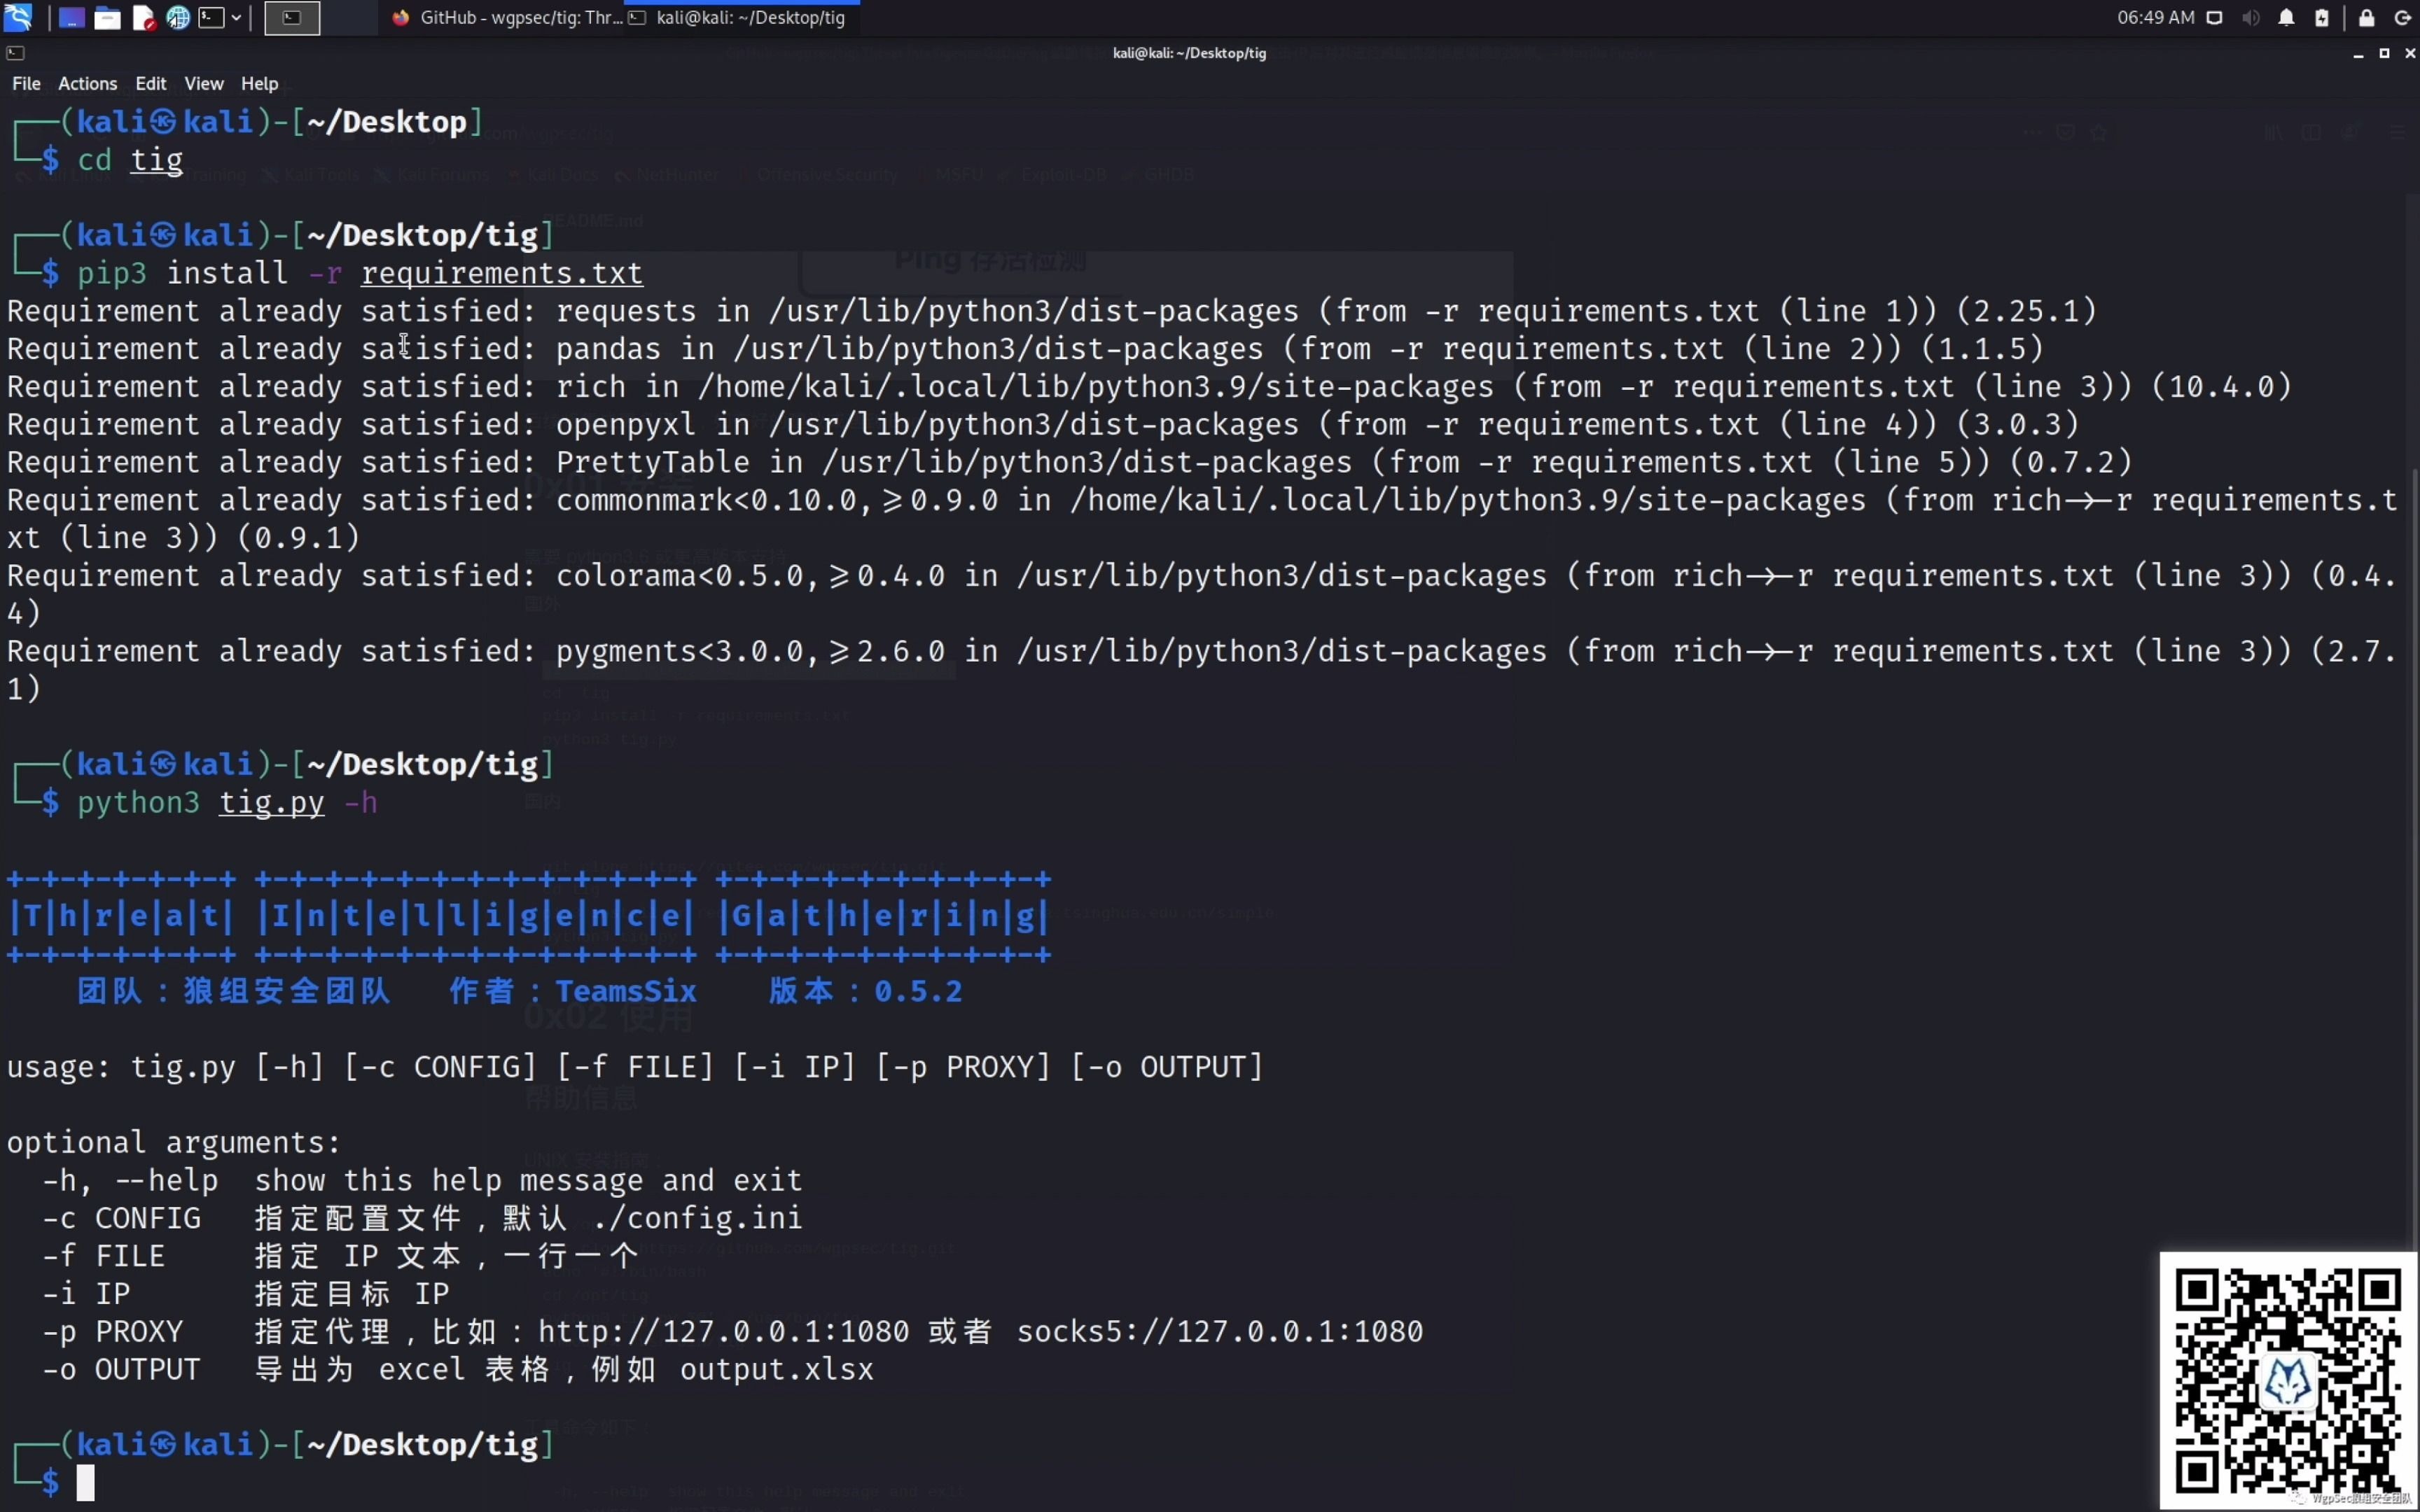The width and height of the screenshot is (2420, 1512).
Task: Click the QR code image
Action: [2288, 1381]
